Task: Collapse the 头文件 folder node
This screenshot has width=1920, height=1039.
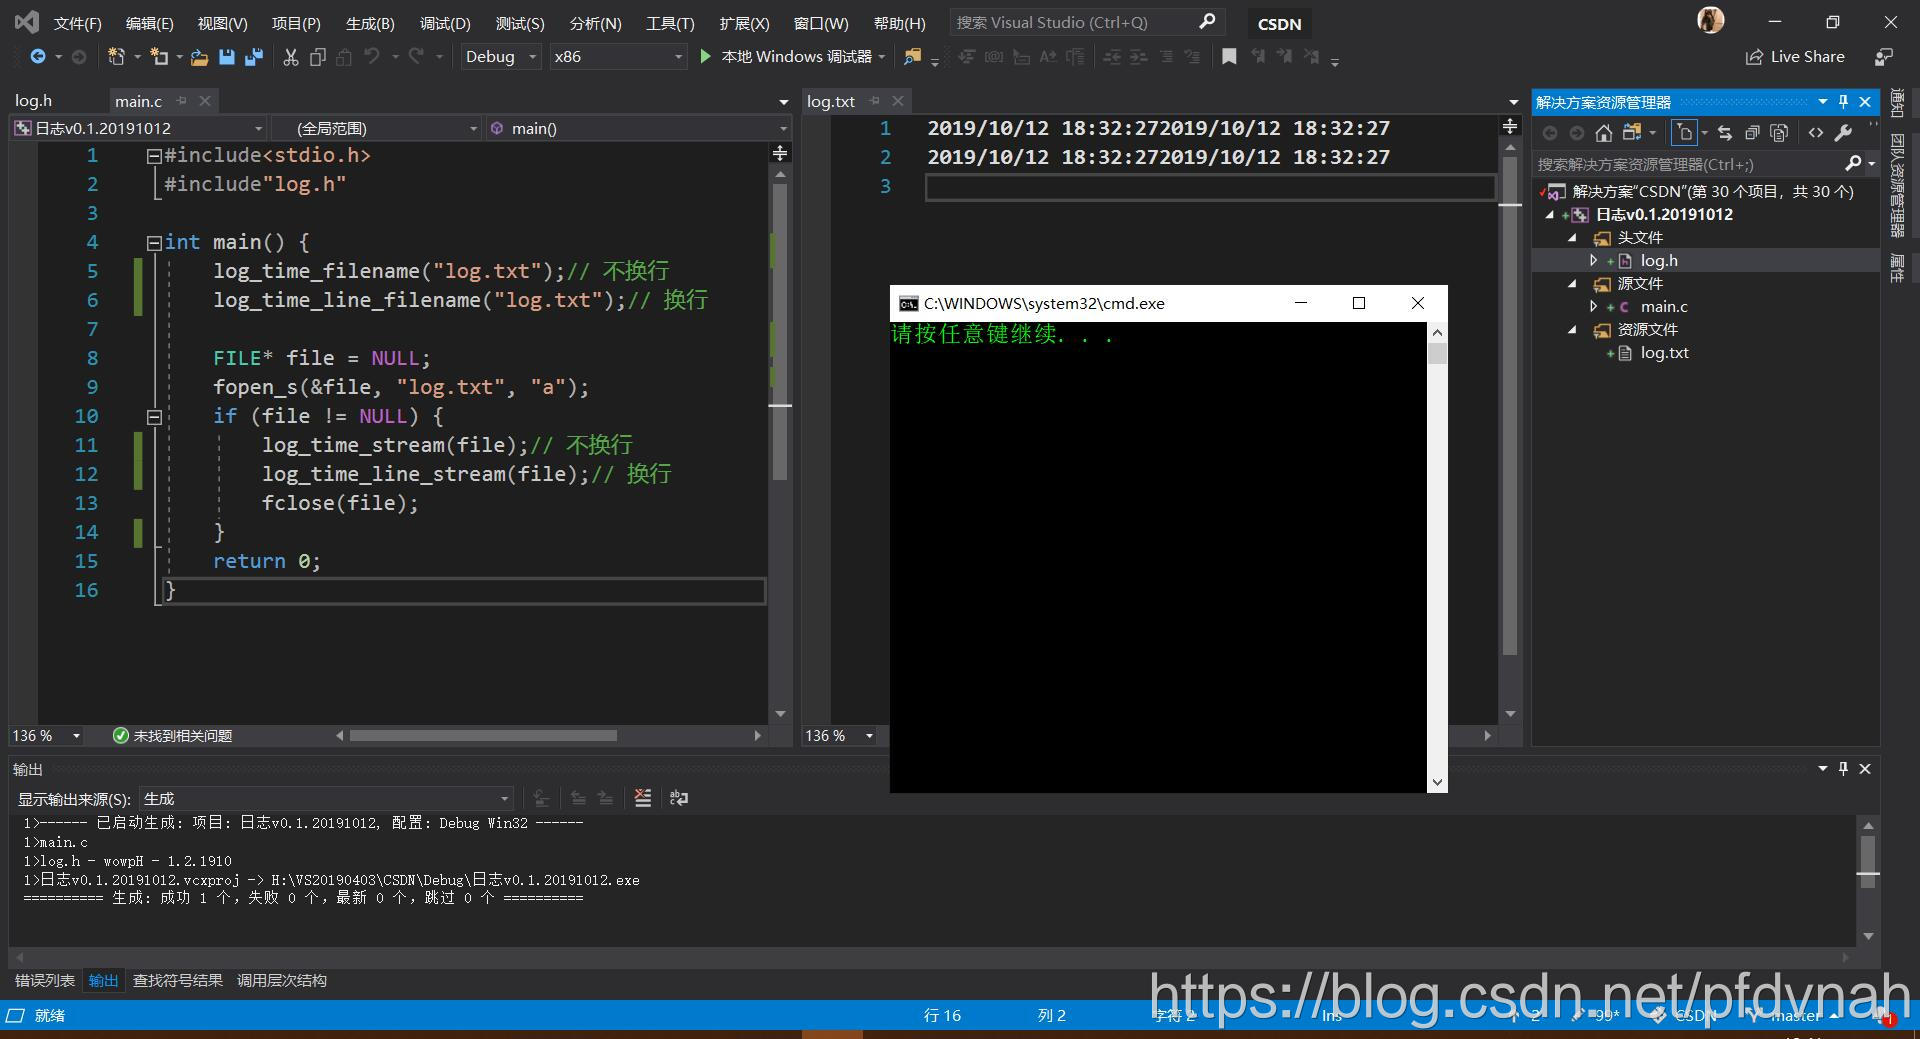Action: 1572,238
